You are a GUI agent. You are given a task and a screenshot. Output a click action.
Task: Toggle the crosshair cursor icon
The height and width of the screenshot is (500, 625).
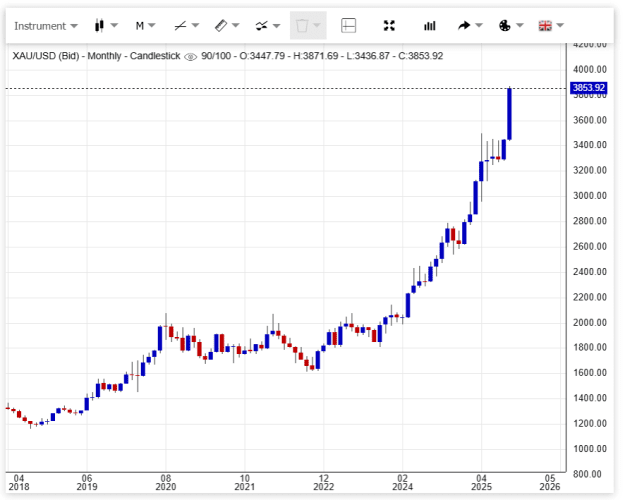point(348,26)
